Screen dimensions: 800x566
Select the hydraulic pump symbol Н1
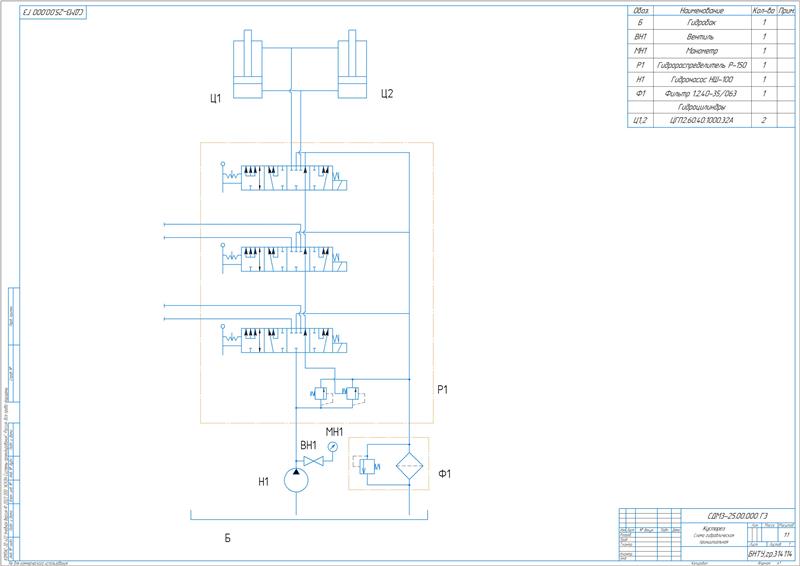296,480
